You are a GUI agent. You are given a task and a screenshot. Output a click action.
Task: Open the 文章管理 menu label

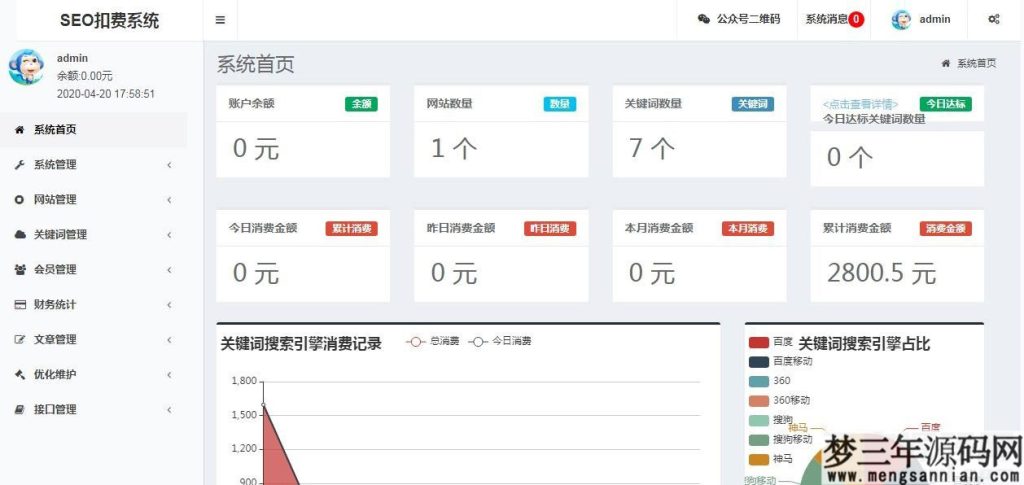(55, 339)
